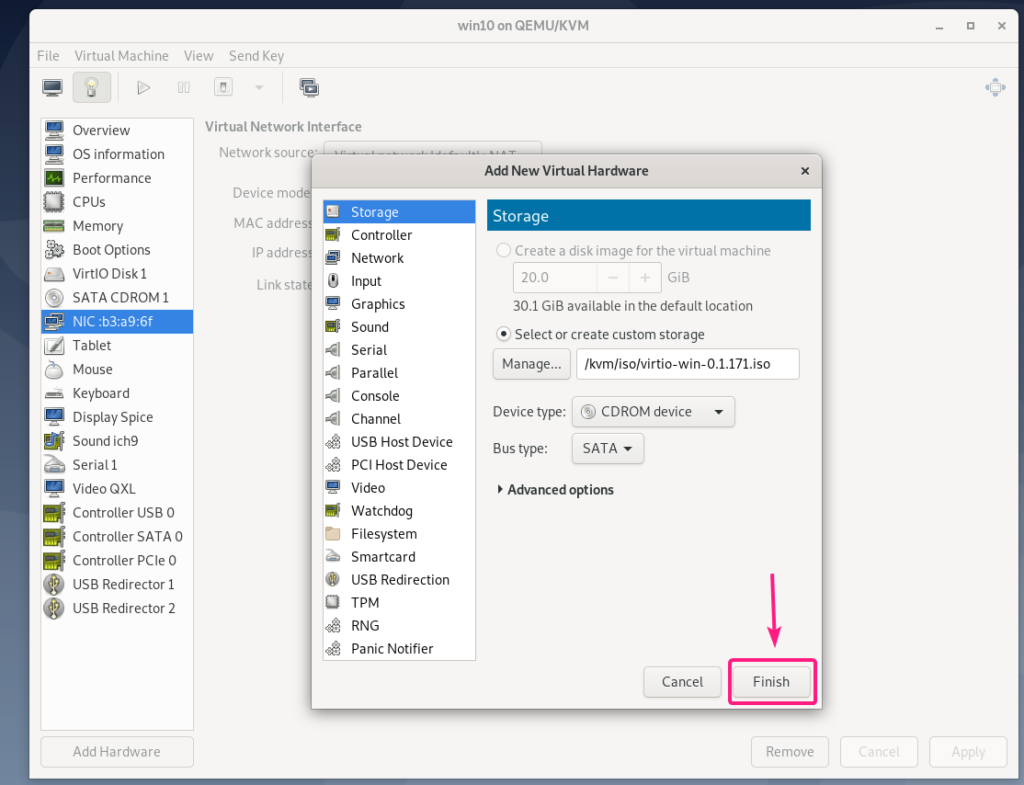
Task: Choose USB Host Device in dialog
Action: click(399, 442)
